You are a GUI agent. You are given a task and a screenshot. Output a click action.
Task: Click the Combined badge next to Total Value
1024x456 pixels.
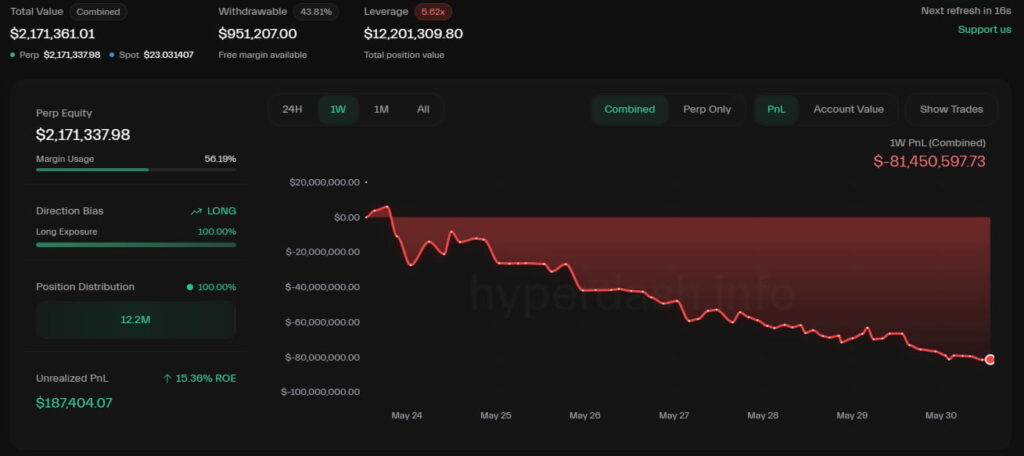(98, 12)
